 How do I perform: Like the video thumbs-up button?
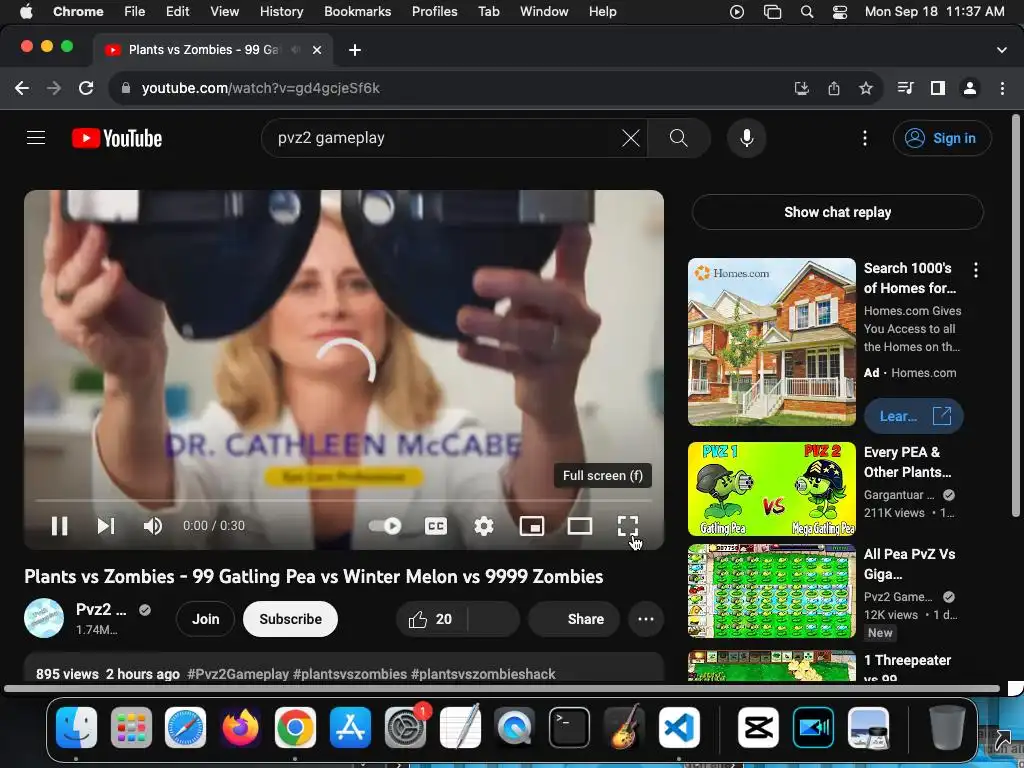(x=430, y=618)
